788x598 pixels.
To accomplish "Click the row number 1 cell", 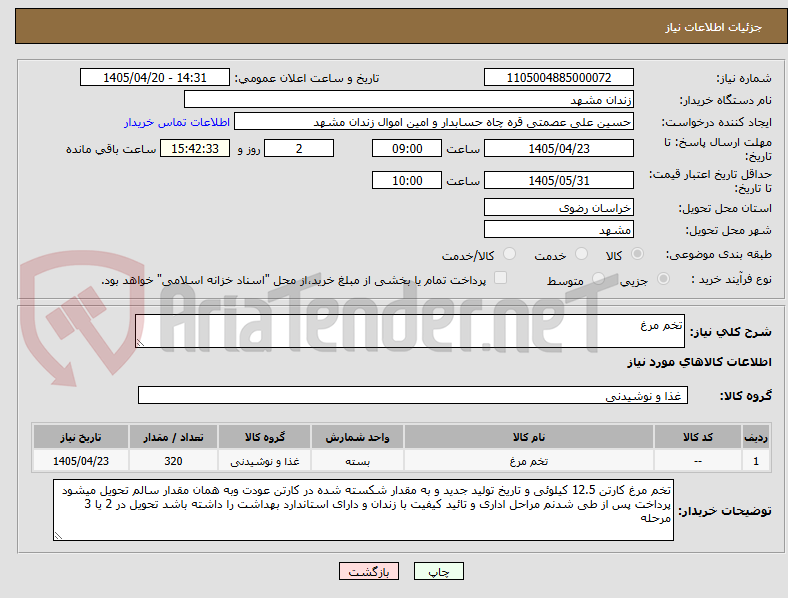I will click(x=756, y=461).
